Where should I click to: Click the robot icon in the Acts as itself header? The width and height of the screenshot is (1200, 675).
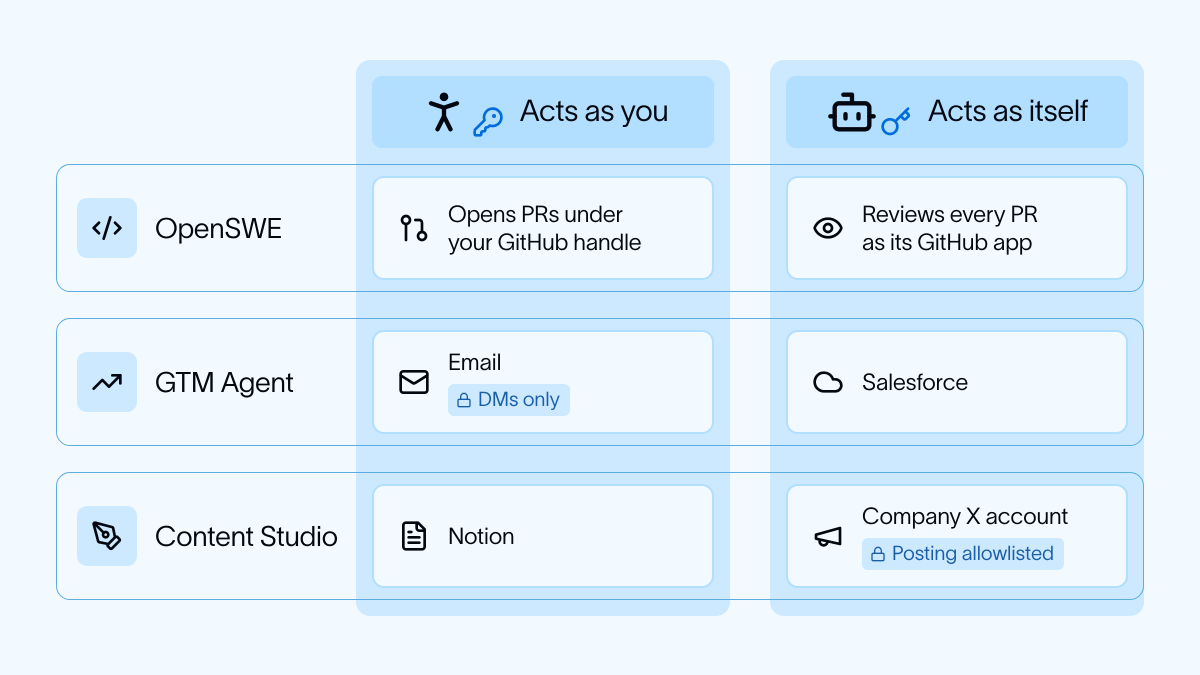(x=852, y=112)
